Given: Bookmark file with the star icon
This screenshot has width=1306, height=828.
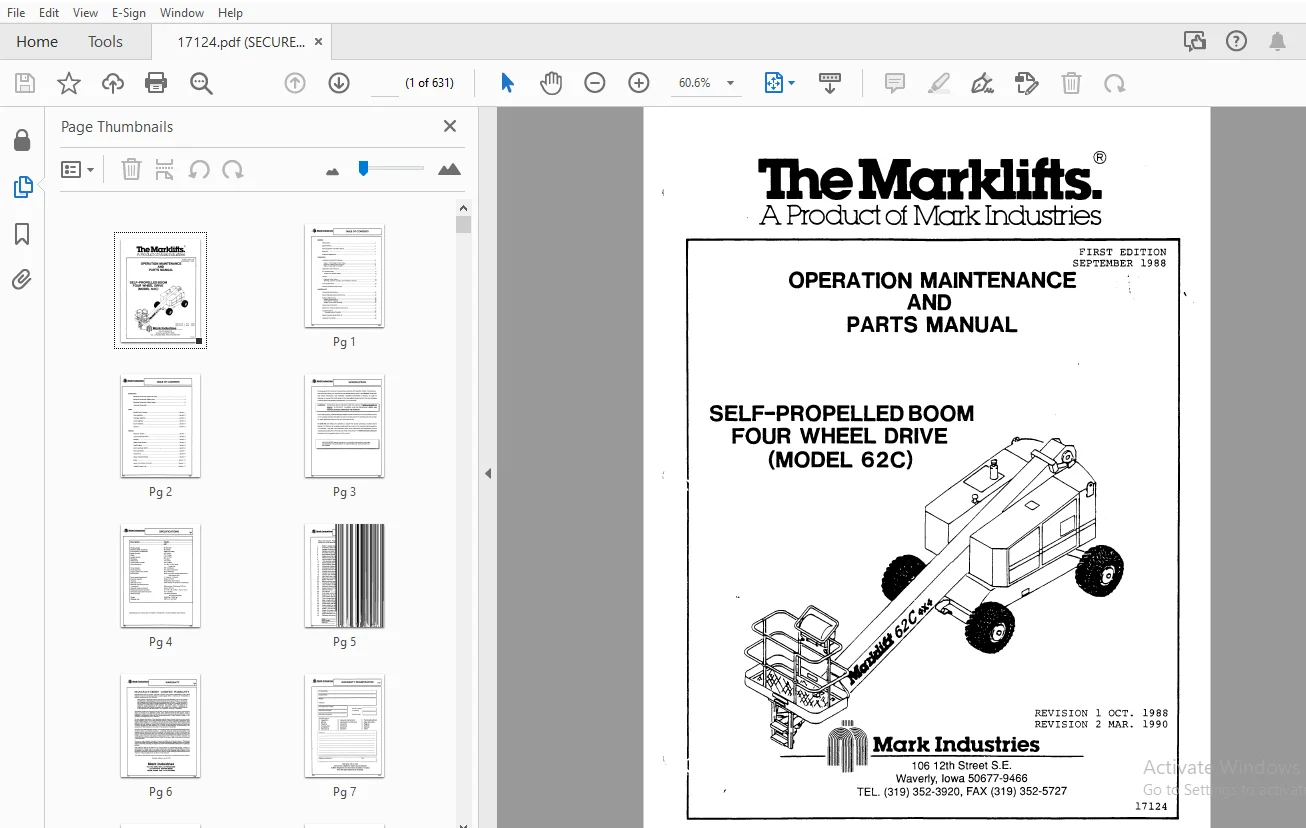Looking at the screenshot, I should 69,83.
